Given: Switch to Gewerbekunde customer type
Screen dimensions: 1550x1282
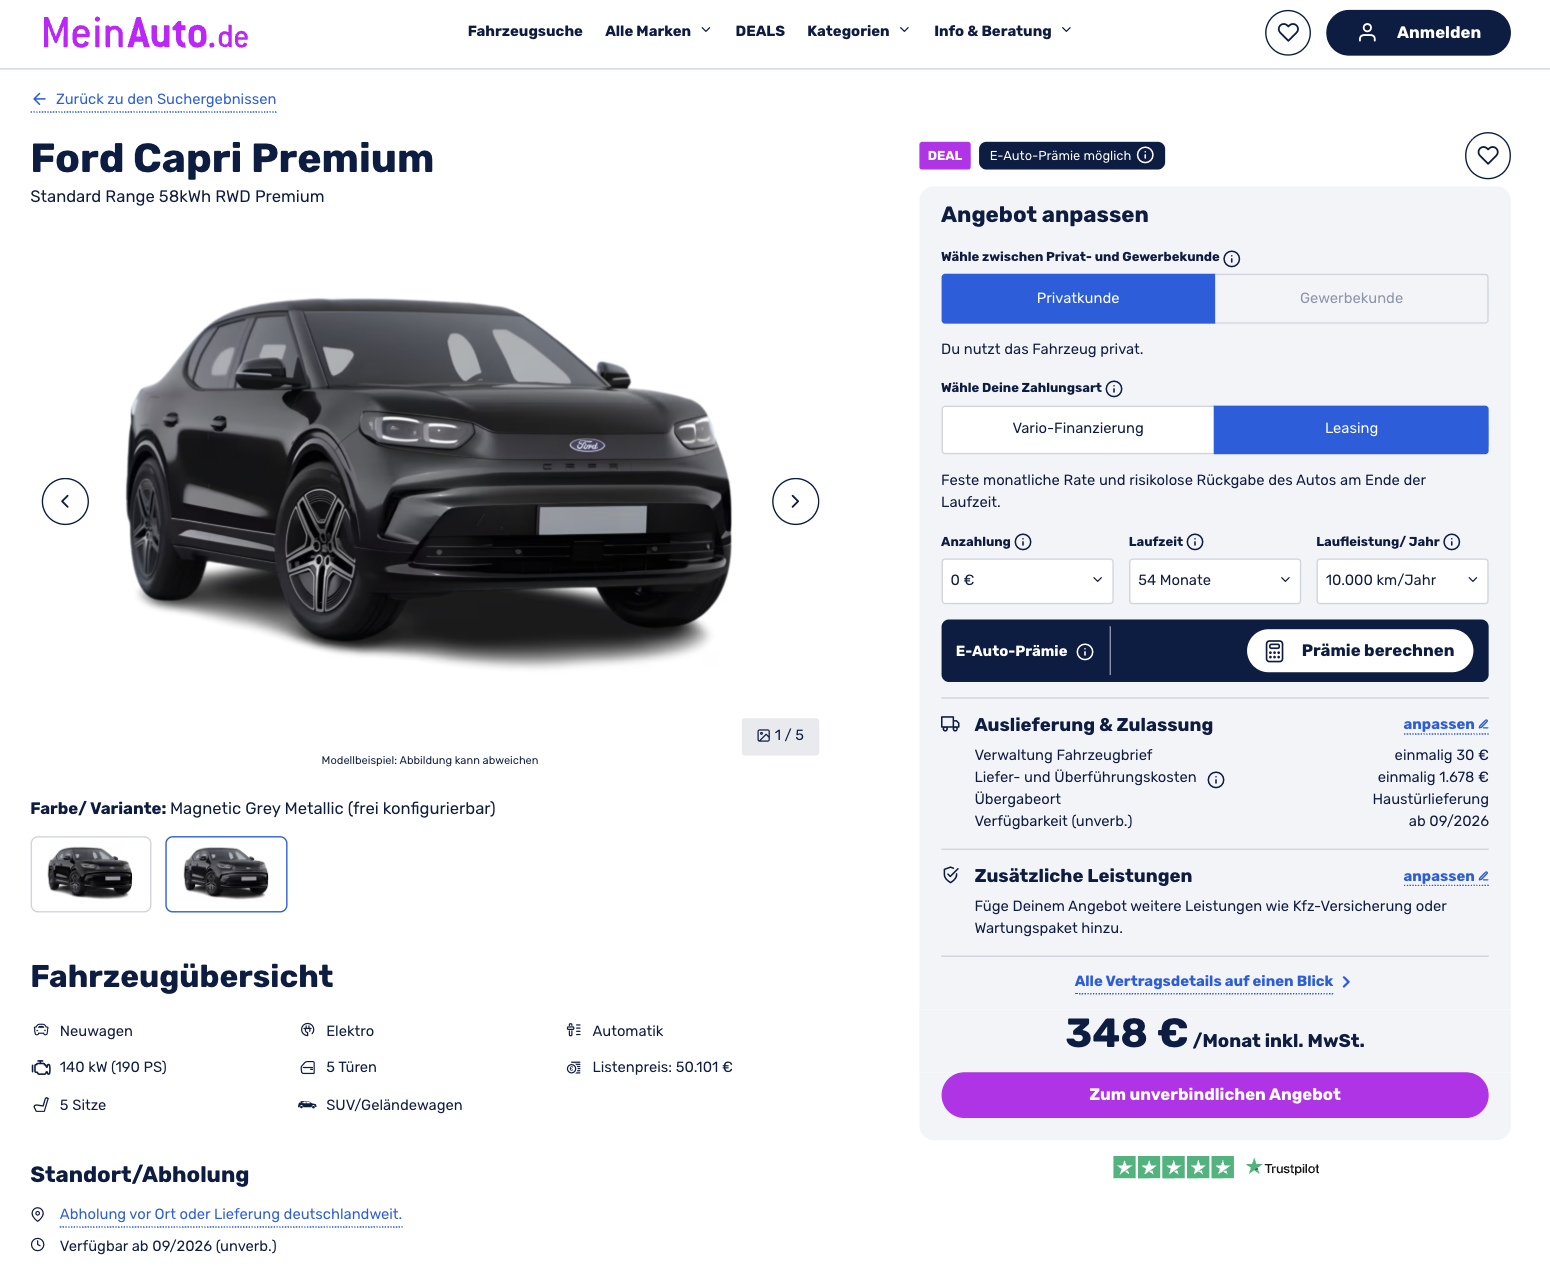Looking at the screenshot, I should click(1351, 298).
